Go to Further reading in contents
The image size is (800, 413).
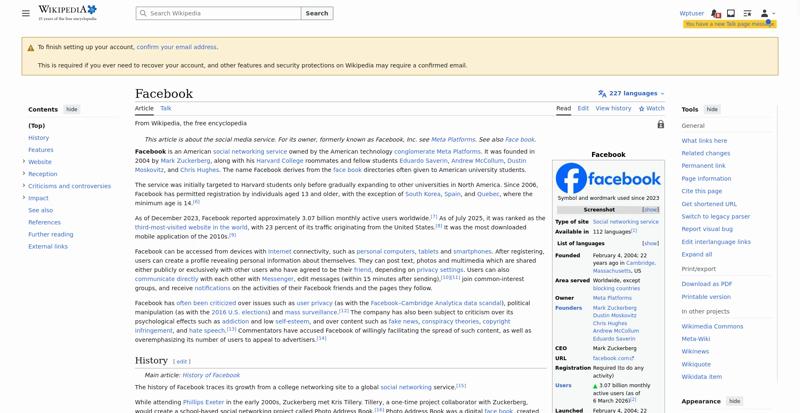[51, 234]
